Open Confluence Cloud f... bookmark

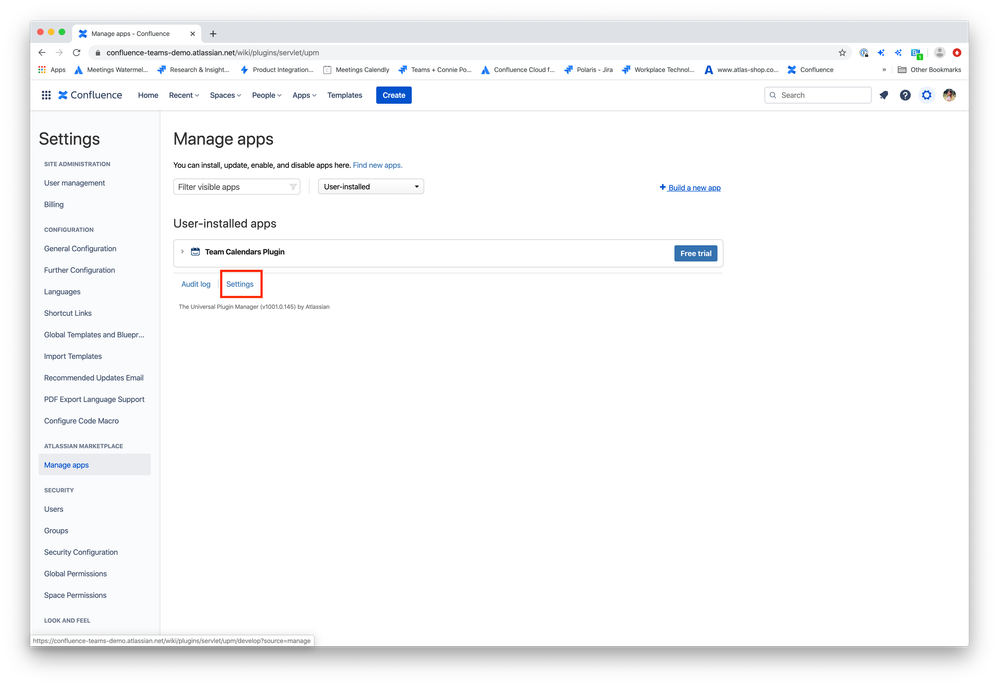(518, 70)
